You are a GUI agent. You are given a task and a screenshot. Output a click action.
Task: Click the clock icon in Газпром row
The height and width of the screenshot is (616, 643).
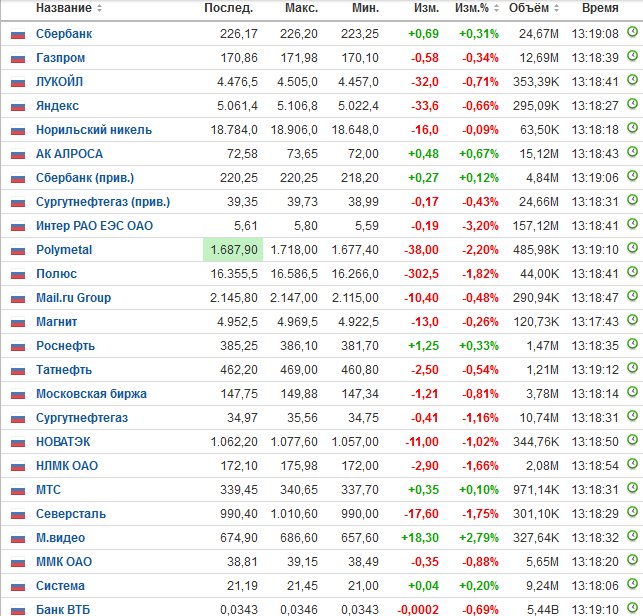pyautogui.click(x=633, y=55)
